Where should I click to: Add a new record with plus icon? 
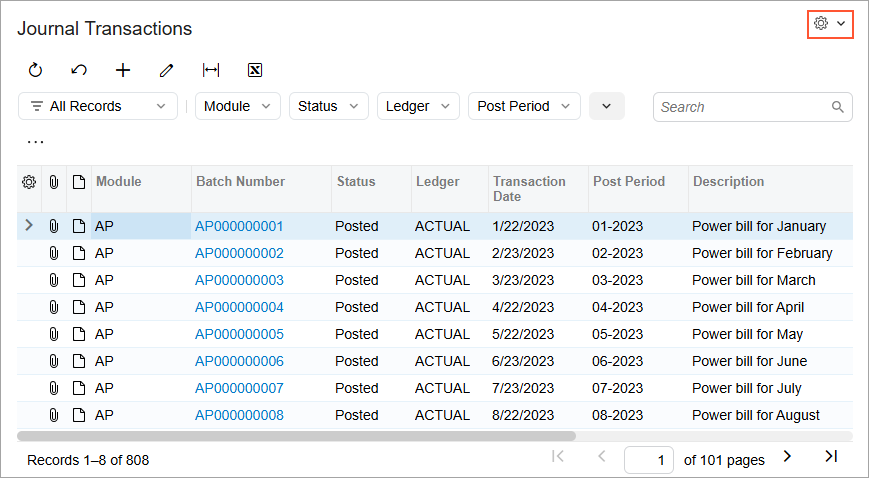tap(123, 70)
